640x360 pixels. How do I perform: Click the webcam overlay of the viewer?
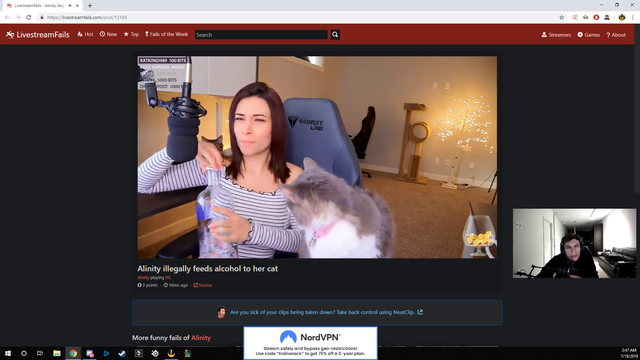point(574,243)
